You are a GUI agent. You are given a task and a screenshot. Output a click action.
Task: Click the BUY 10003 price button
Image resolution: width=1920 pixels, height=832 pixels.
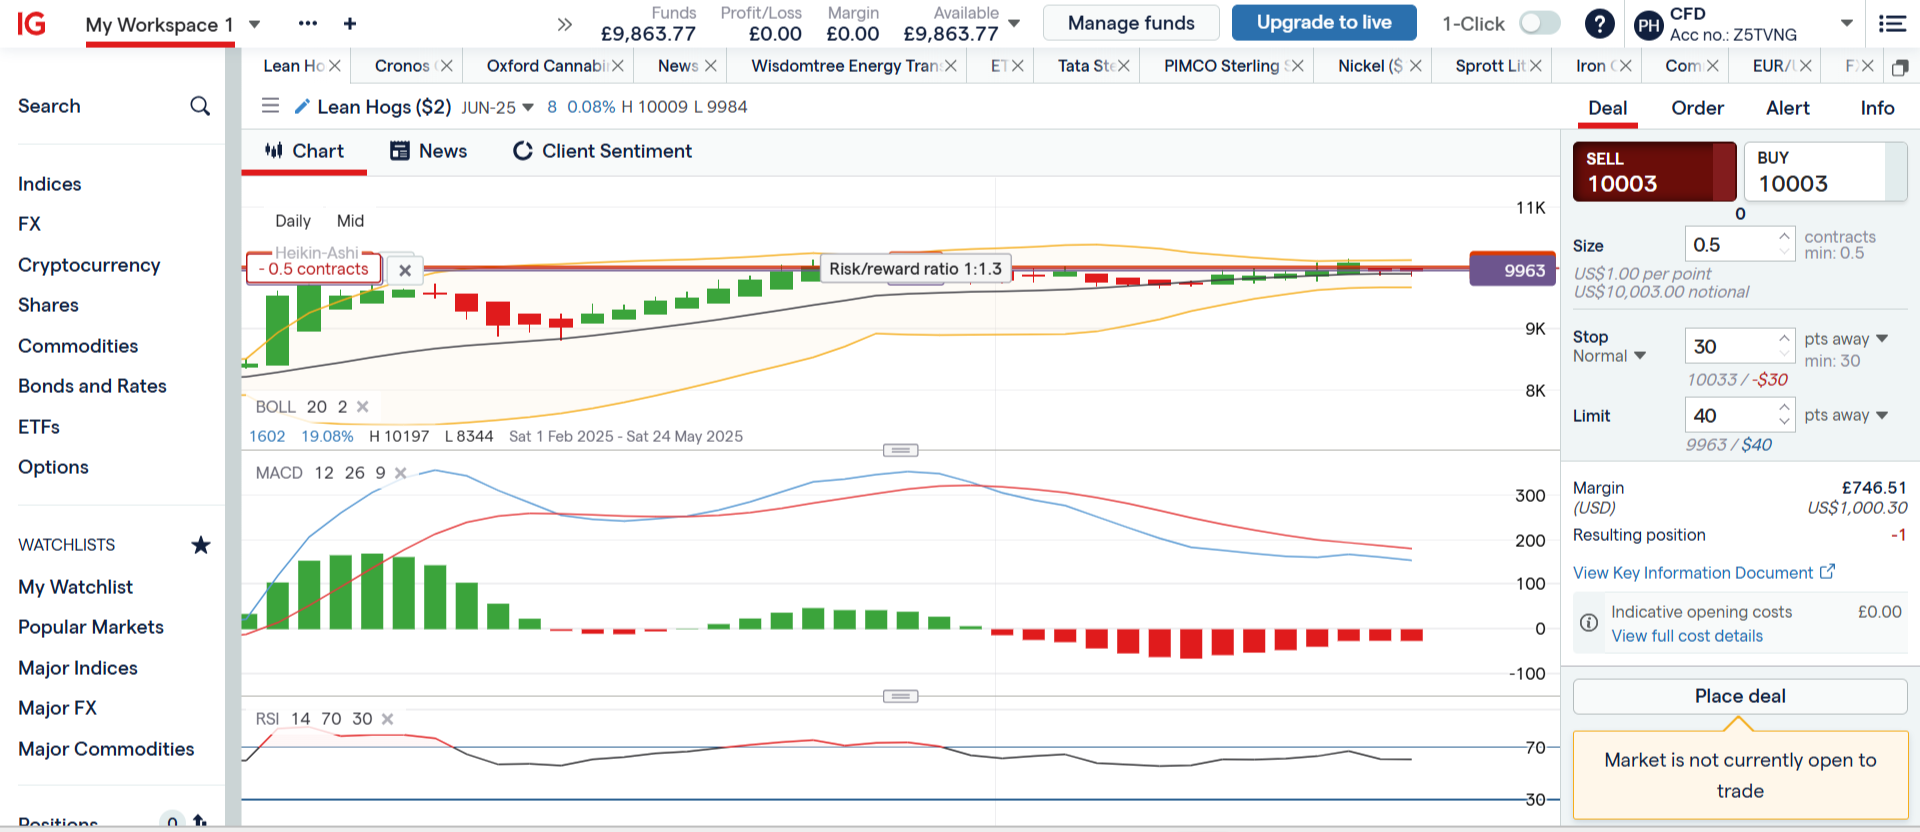(1826, 172)
